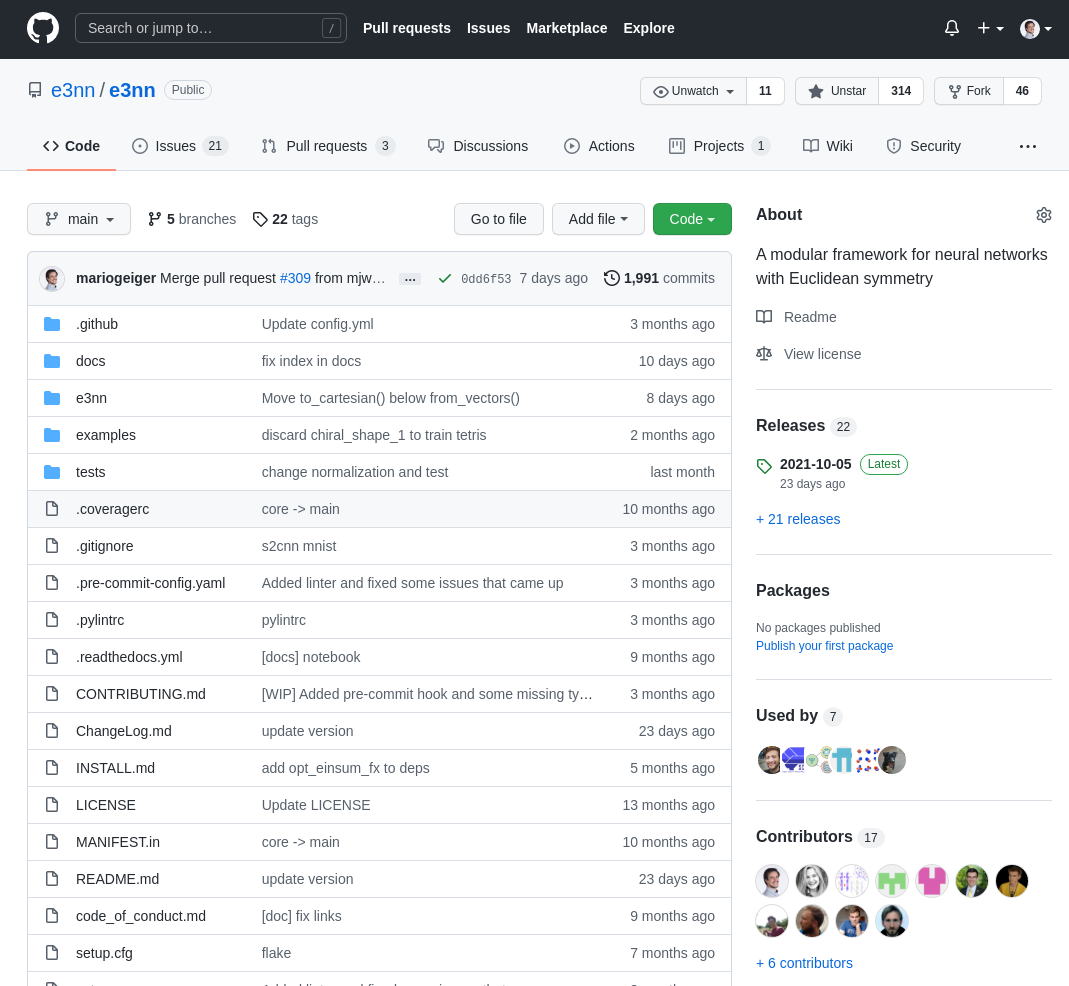Image resolution: width=1069 pixels, height=986 pixels.
Task: Fork the repository
Action: coord(969,91)
